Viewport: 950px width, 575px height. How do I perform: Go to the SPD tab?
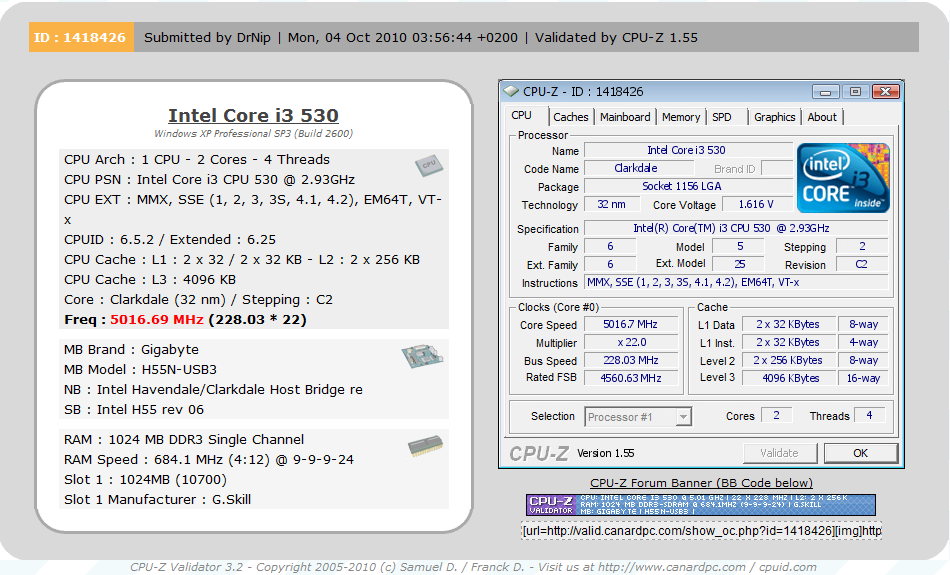click(722, 117)
